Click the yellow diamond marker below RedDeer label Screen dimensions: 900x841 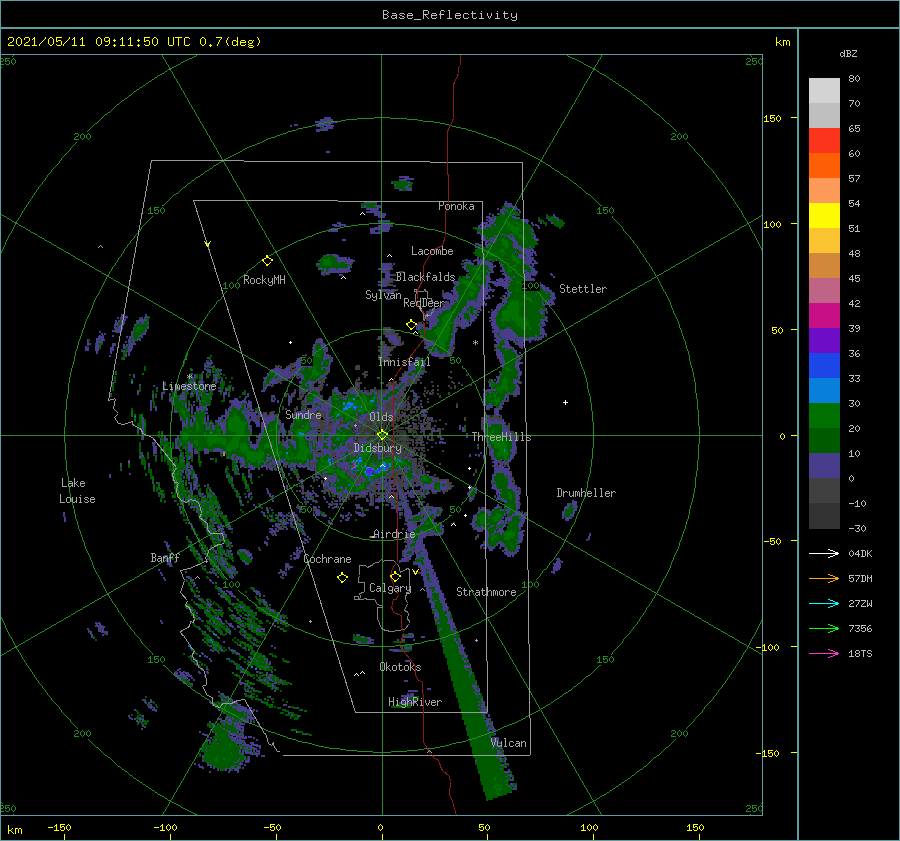pyautogui.click(x=412, y=325)
